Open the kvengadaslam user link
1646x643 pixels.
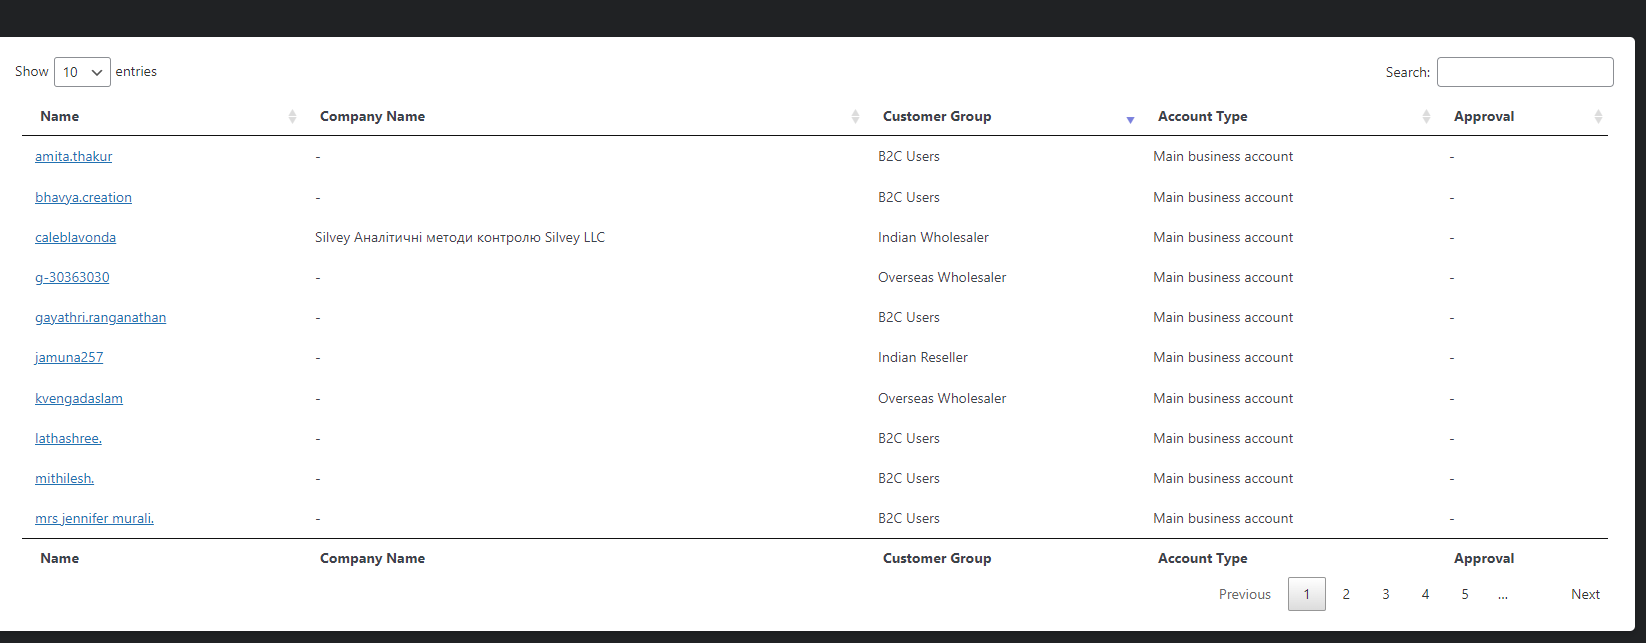pos(79,399)
